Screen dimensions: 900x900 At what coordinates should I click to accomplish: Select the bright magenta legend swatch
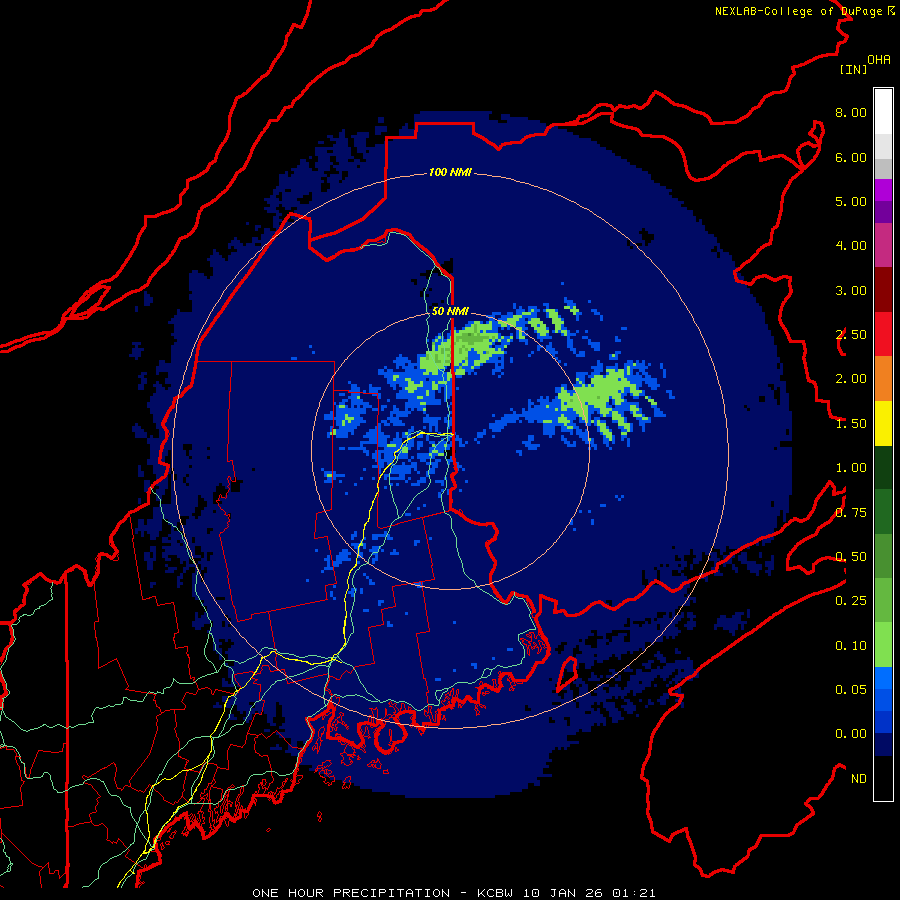(x=883, y=190)
